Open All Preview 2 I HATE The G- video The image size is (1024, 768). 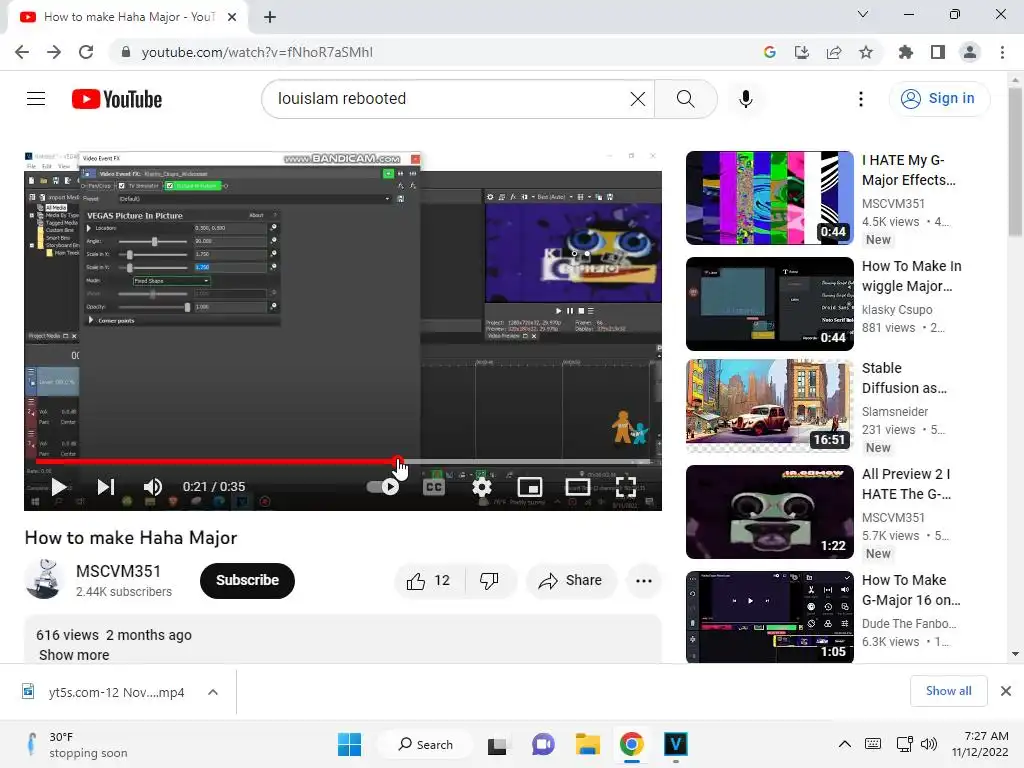[769, 512]
